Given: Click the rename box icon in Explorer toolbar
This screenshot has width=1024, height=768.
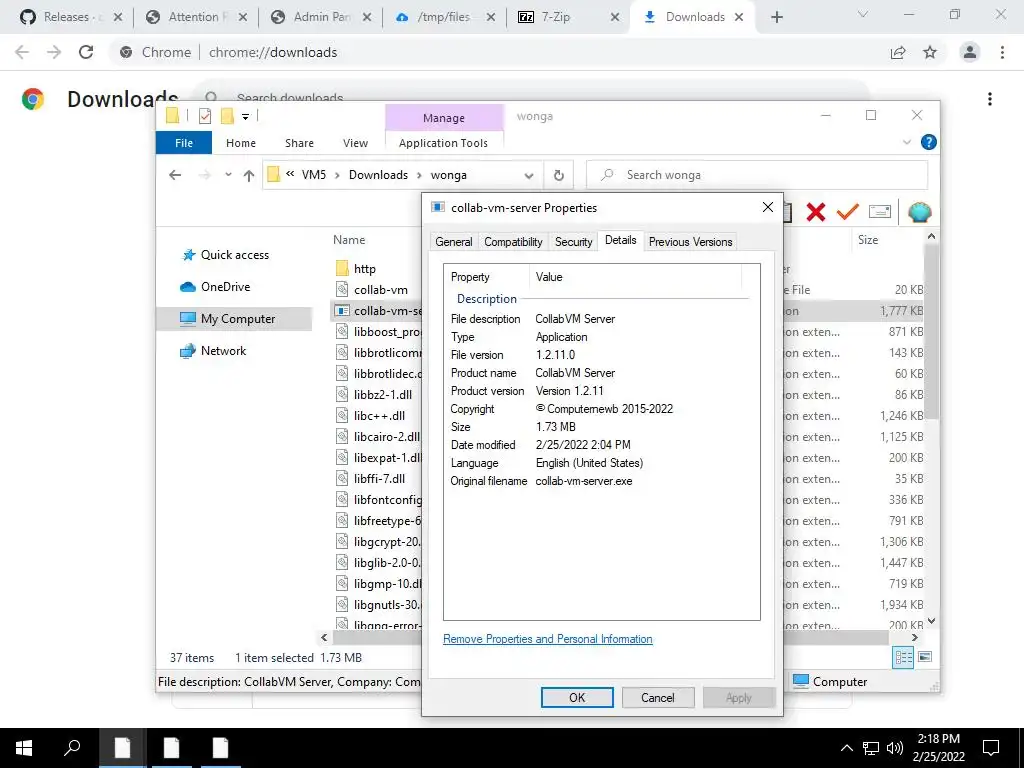Looking at the screenshot, I should click(880, 212).
